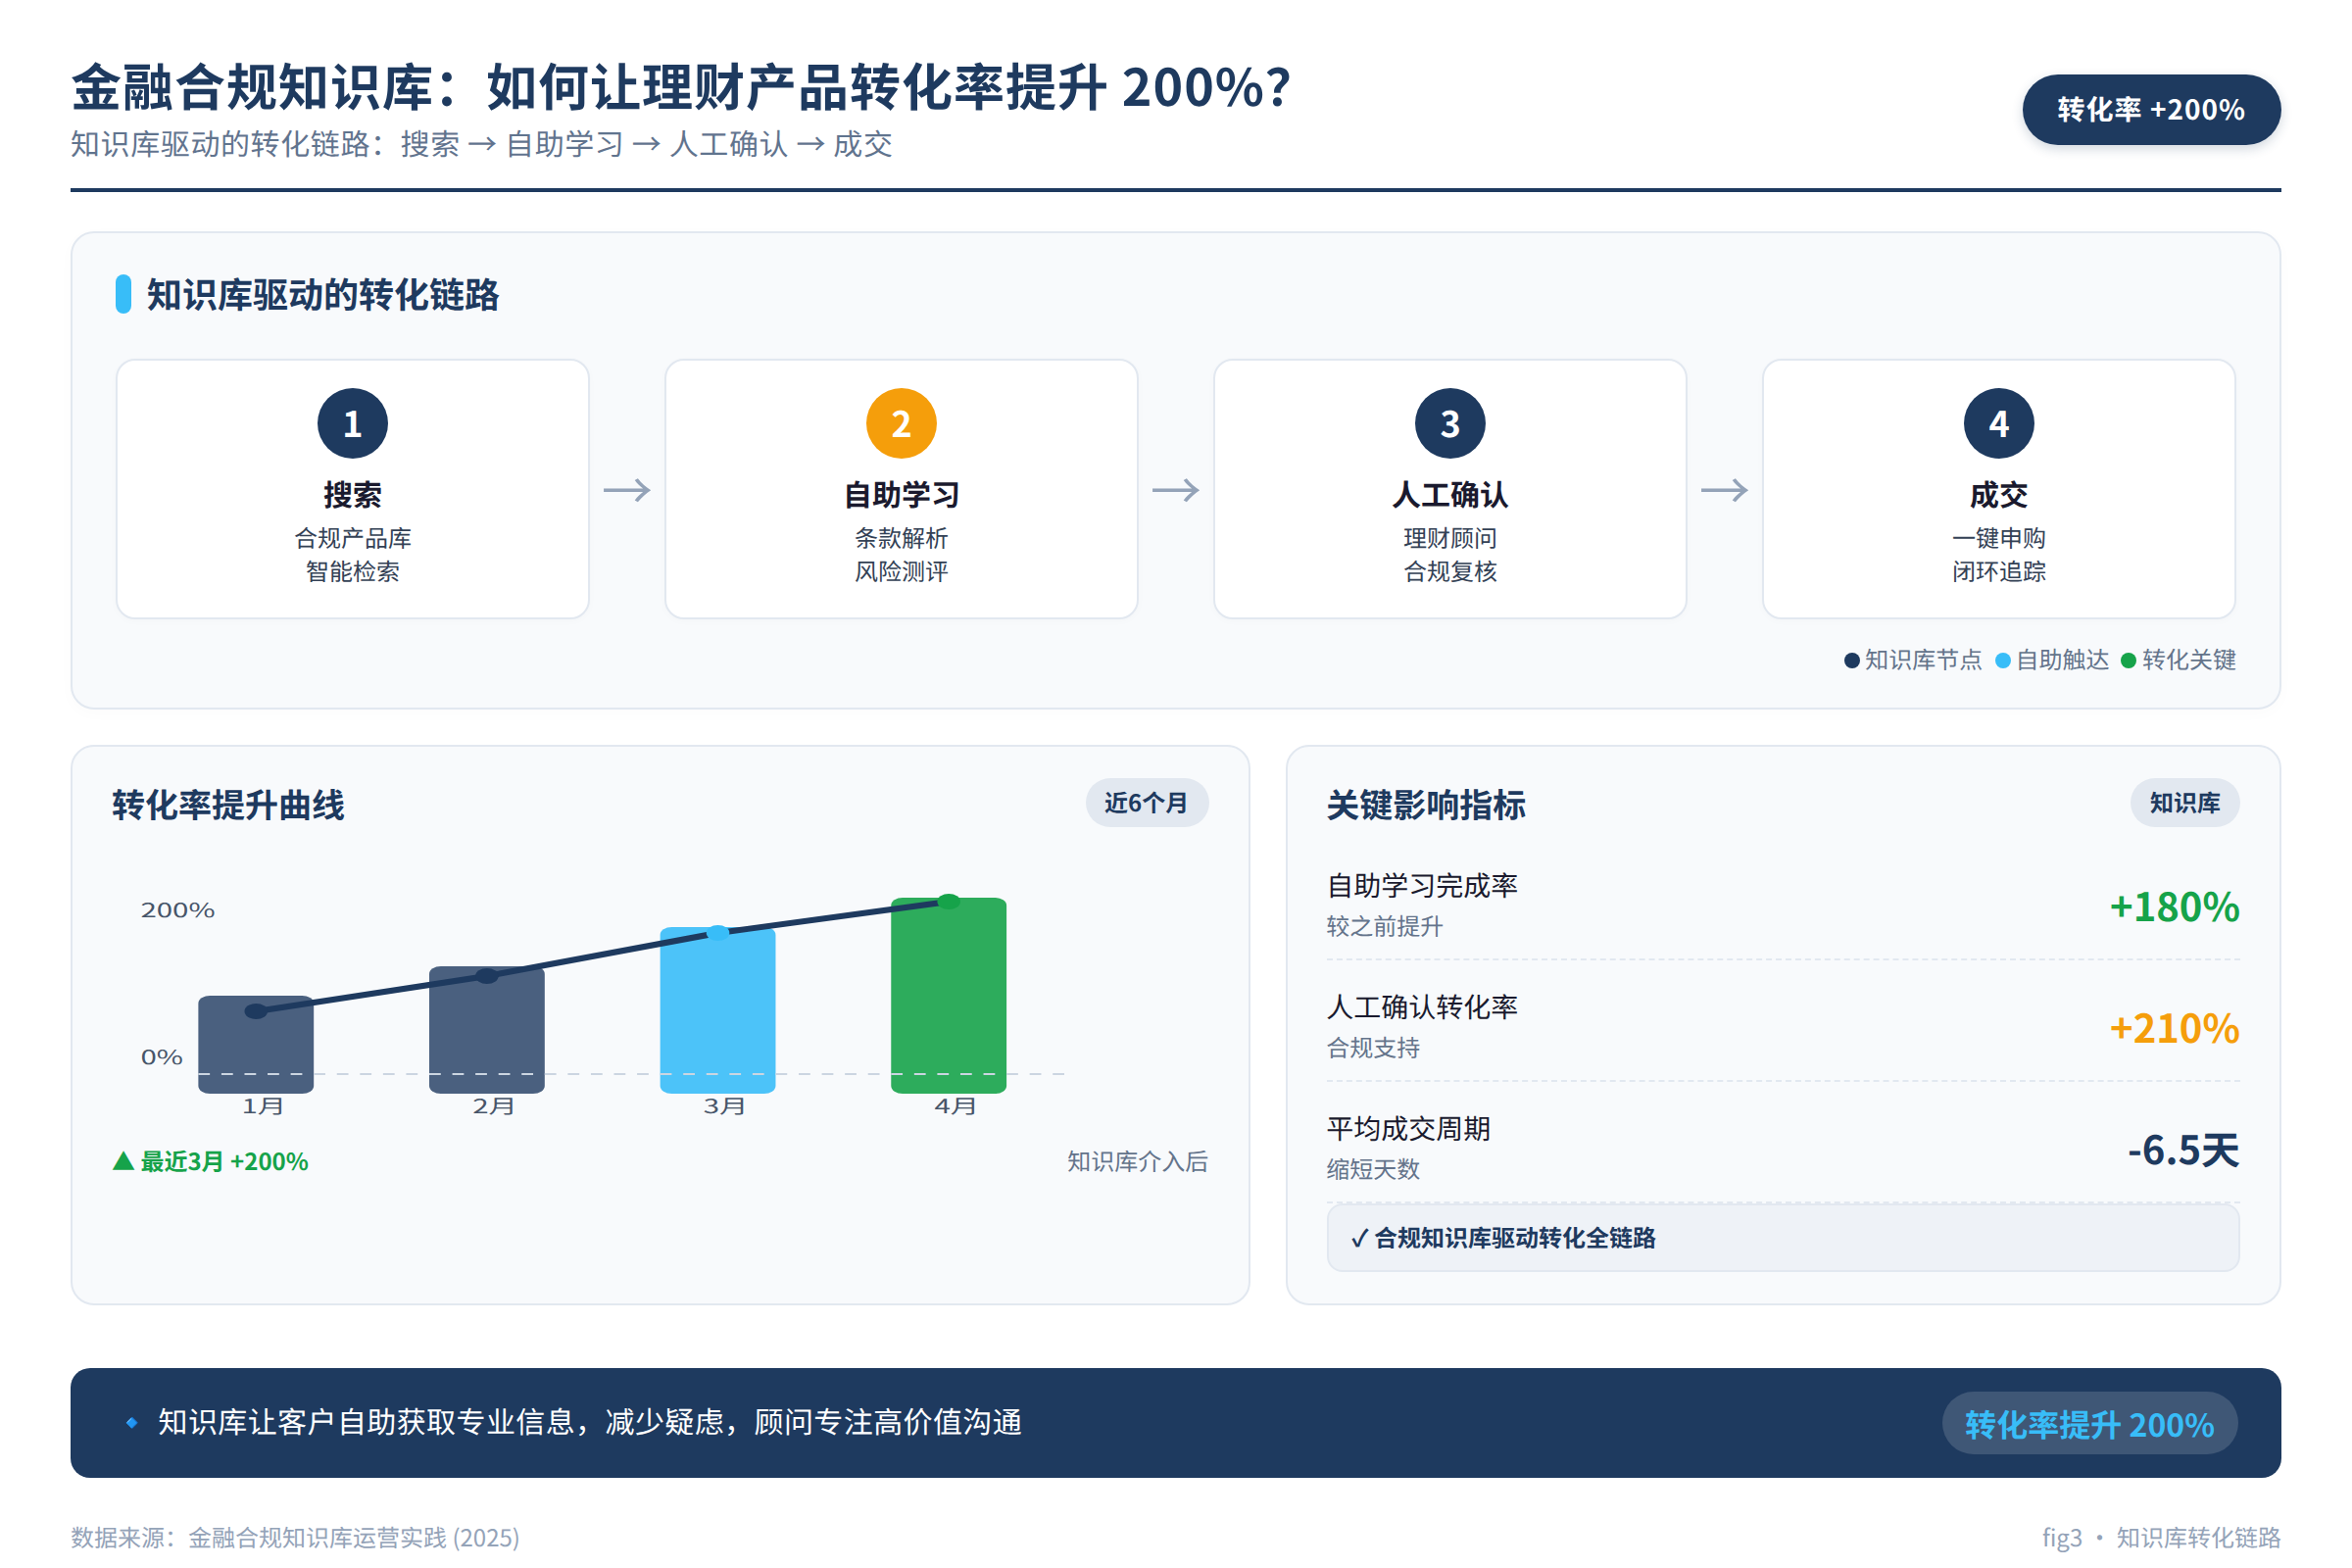Click the 转化率 +200% badge in the header
This screenshot has height=1568, width=2352.
click(2151, 109)
